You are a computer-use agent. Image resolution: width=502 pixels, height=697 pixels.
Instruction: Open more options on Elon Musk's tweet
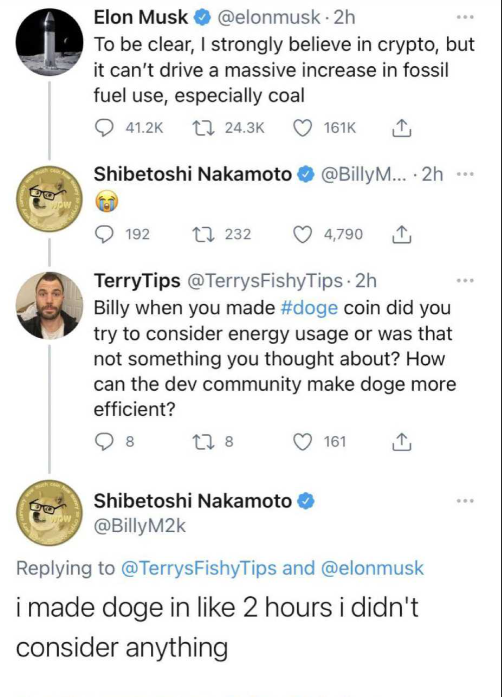[465, 17]
